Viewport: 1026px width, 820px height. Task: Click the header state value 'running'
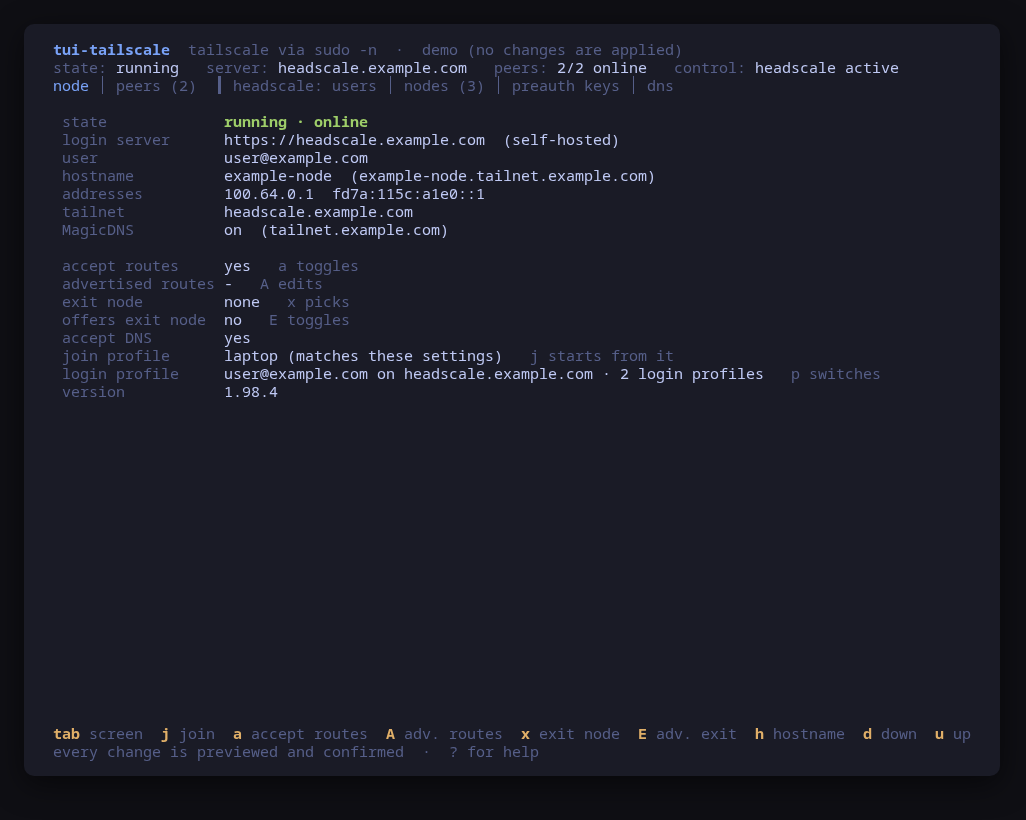click(147, 68)
